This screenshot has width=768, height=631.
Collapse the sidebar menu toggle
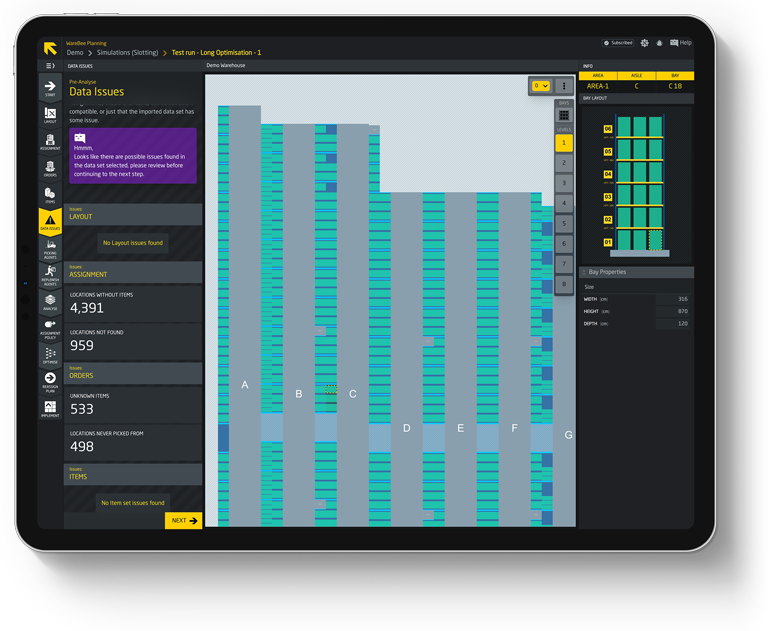coord(50,66)
